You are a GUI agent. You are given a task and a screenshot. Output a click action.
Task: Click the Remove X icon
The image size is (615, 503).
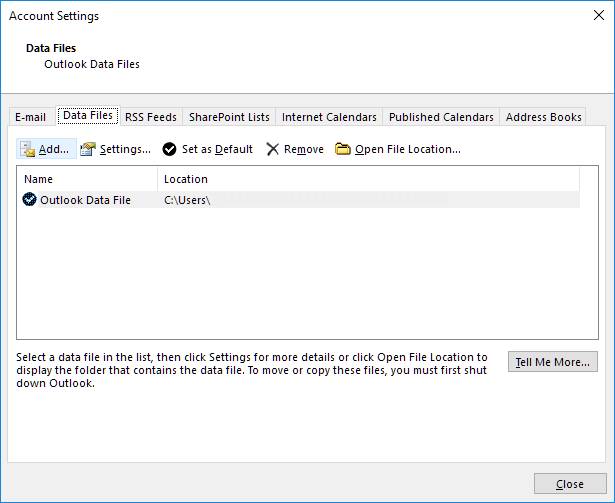272,149
